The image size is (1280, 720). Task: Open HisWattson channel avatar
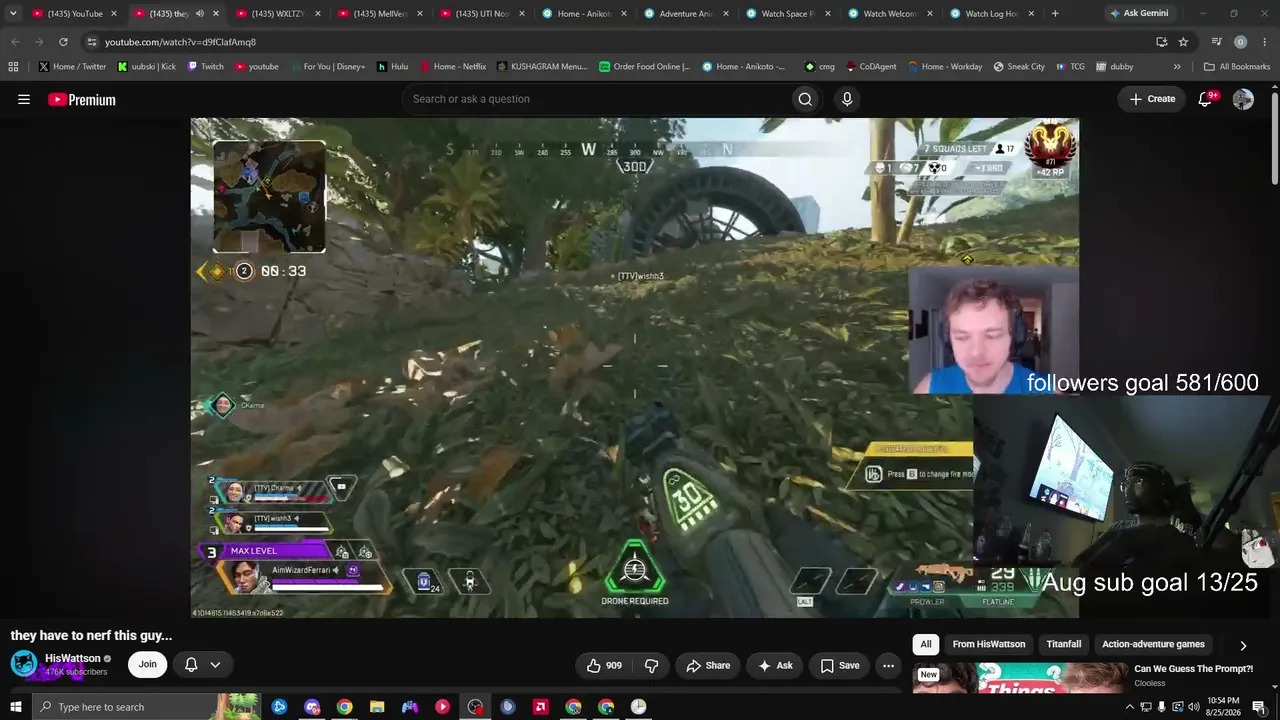tap(24, 664)
